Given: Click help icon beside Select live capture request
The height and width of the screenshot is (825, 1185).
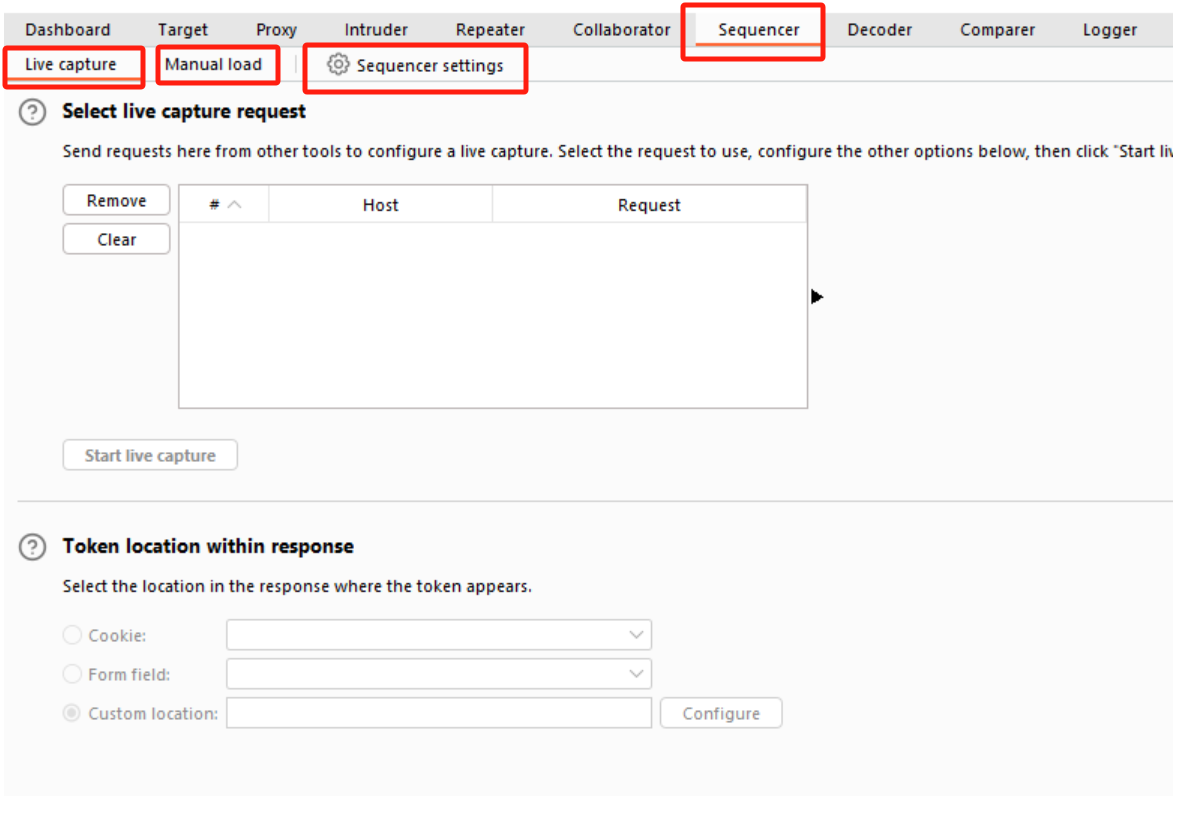Looking at the screenshot, I should pyautogui.click(x=33, y=112).
